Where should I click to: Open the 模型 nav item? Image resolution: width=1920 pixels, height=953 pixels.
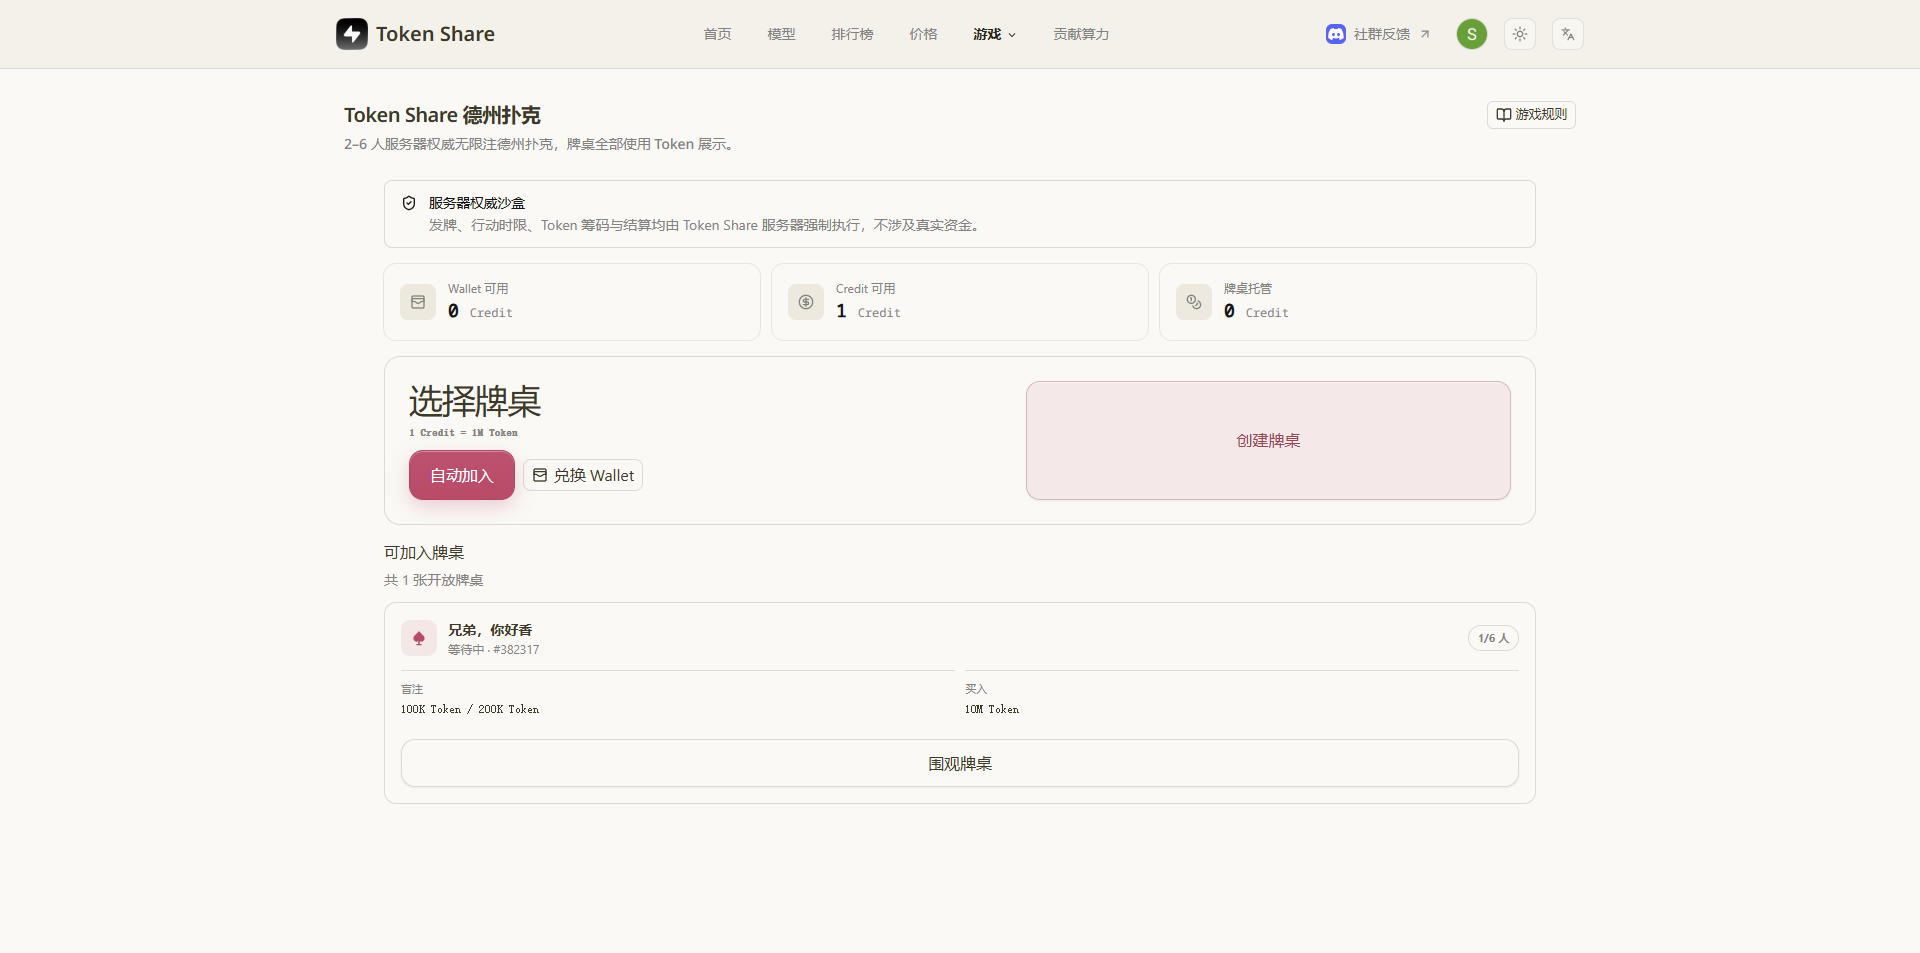[781, 34]
